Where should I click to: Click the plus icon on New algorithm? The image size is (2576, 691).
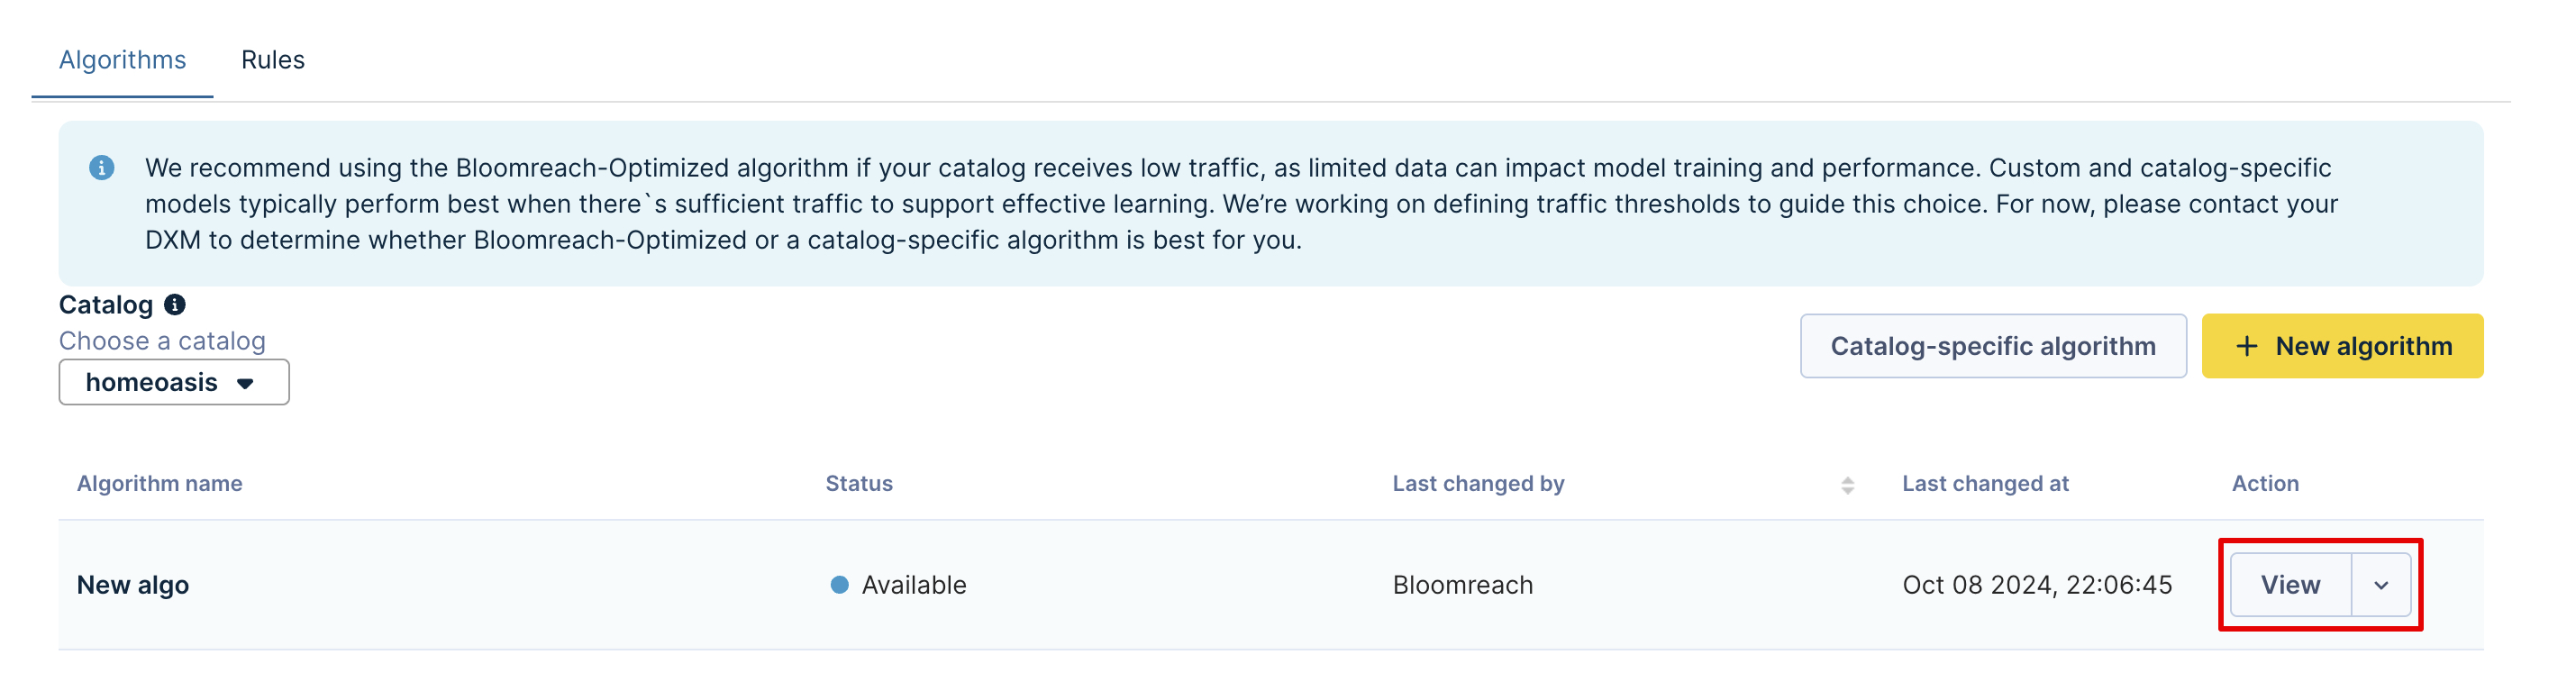[2246, 347]
